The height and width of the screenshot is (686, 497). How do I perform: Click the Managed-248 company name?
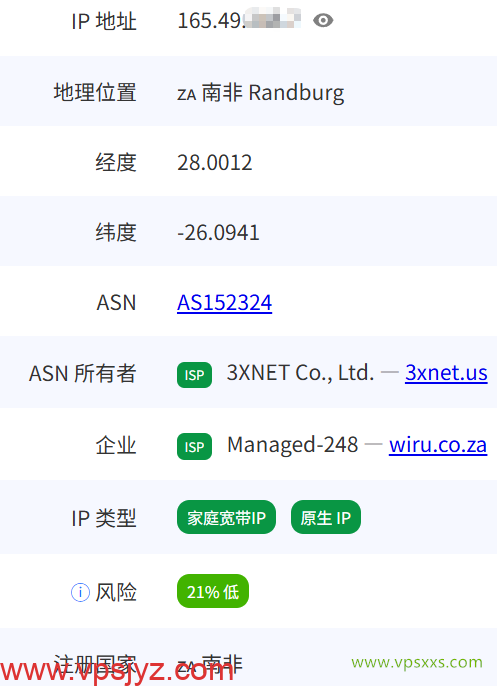click(293, 445)
